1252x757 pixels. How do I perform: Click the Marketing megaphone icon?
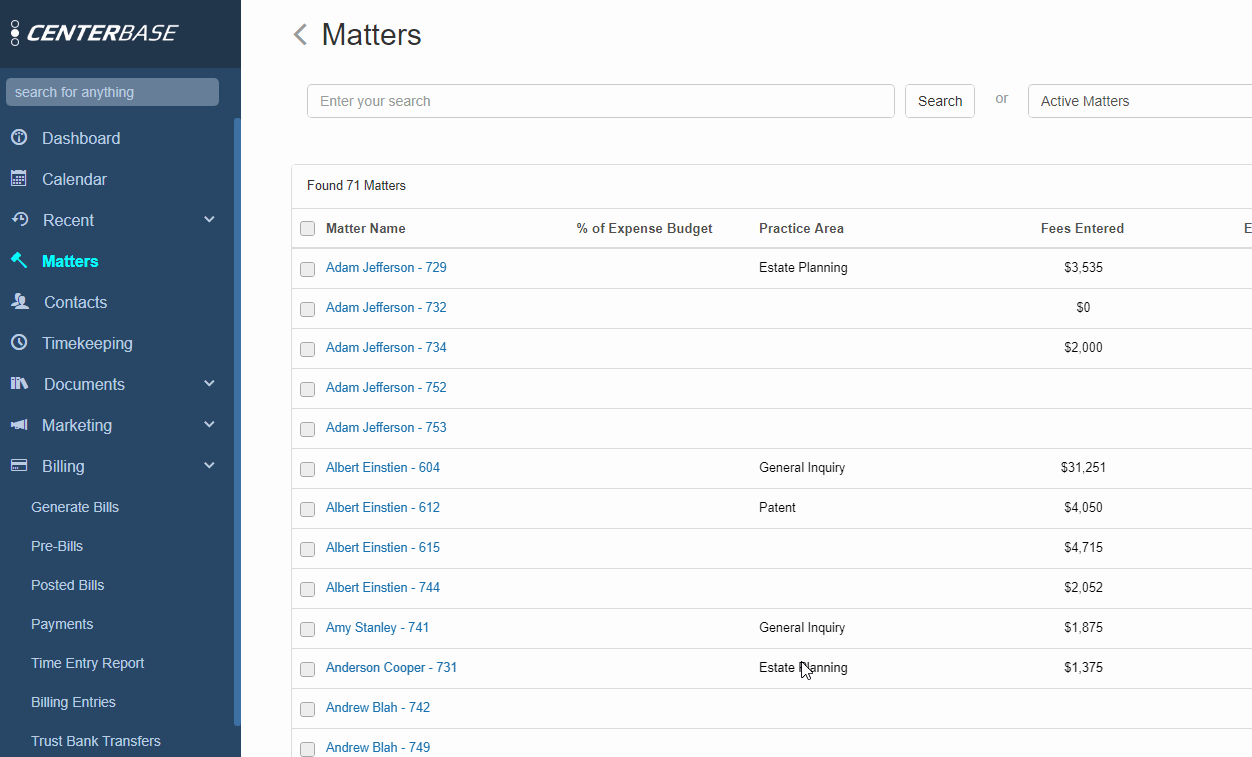(x=19, y=425)
